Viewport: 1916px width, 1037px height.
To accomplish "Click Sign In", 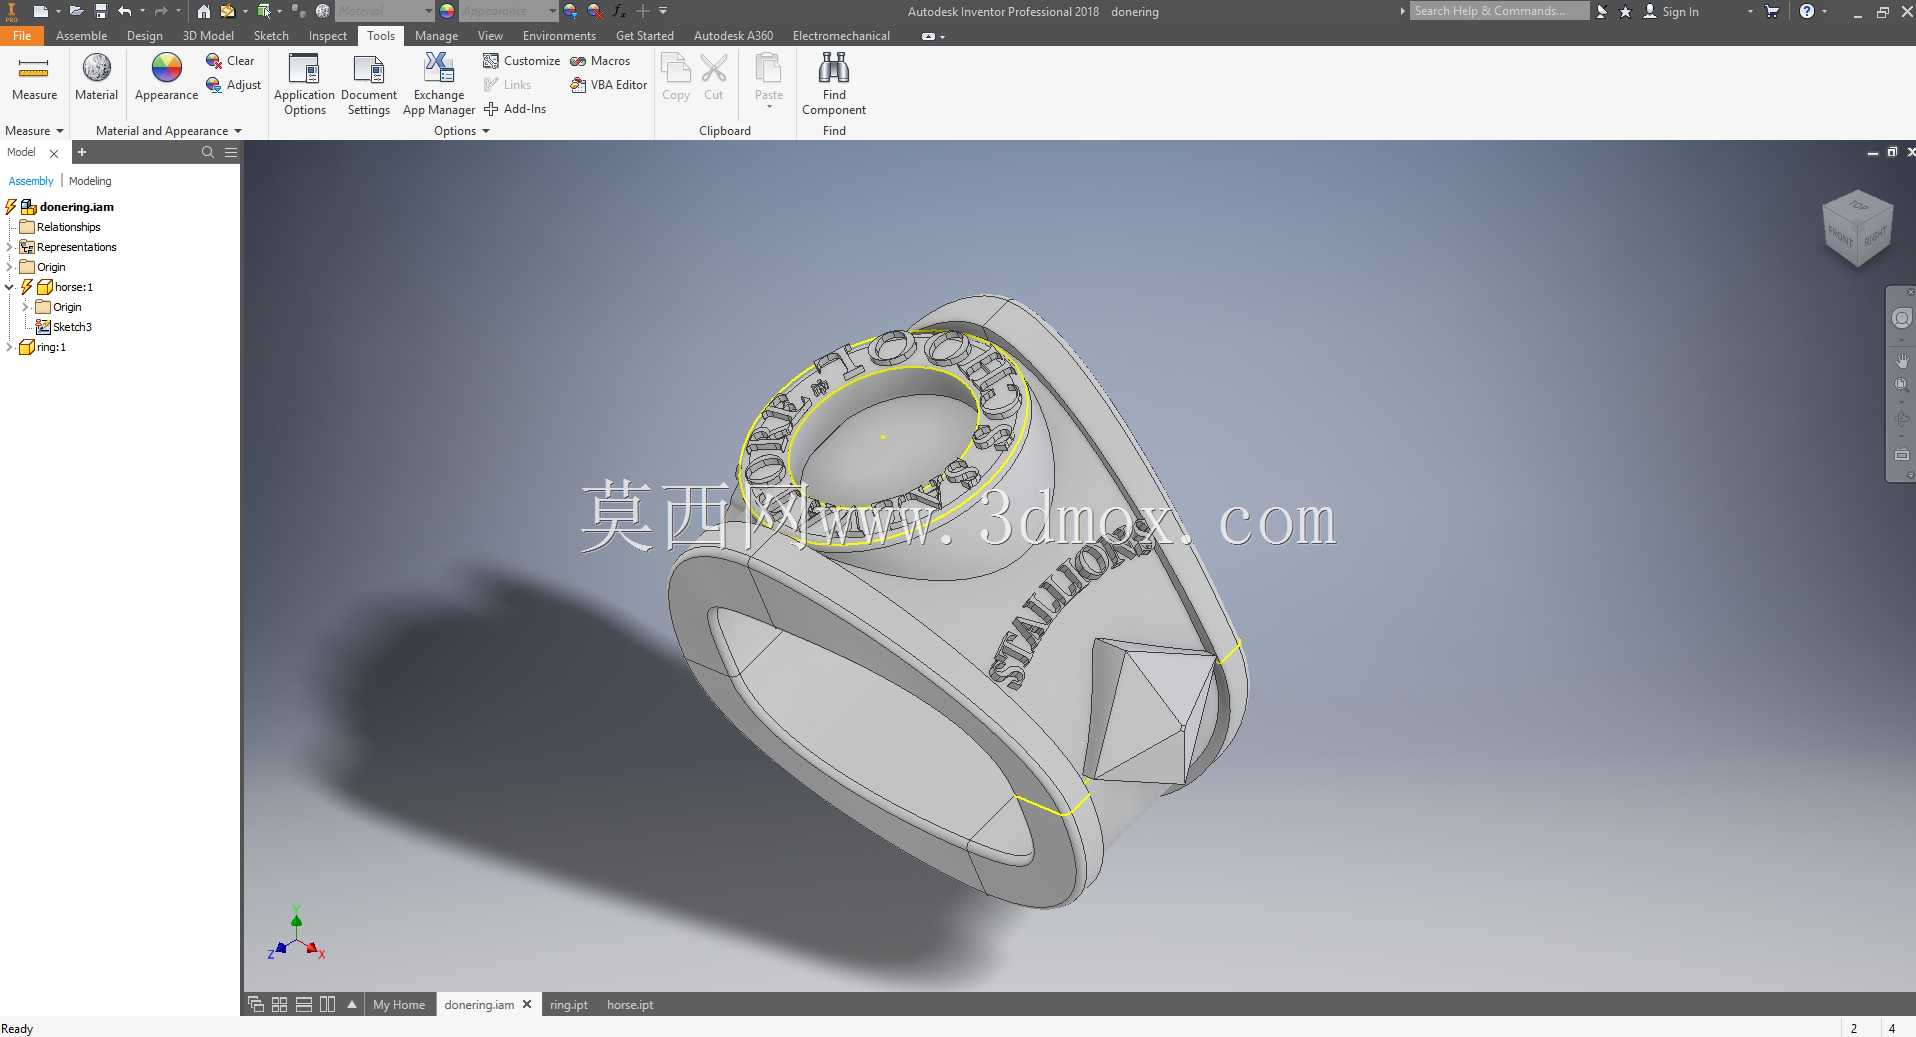I will [1680, 11].
